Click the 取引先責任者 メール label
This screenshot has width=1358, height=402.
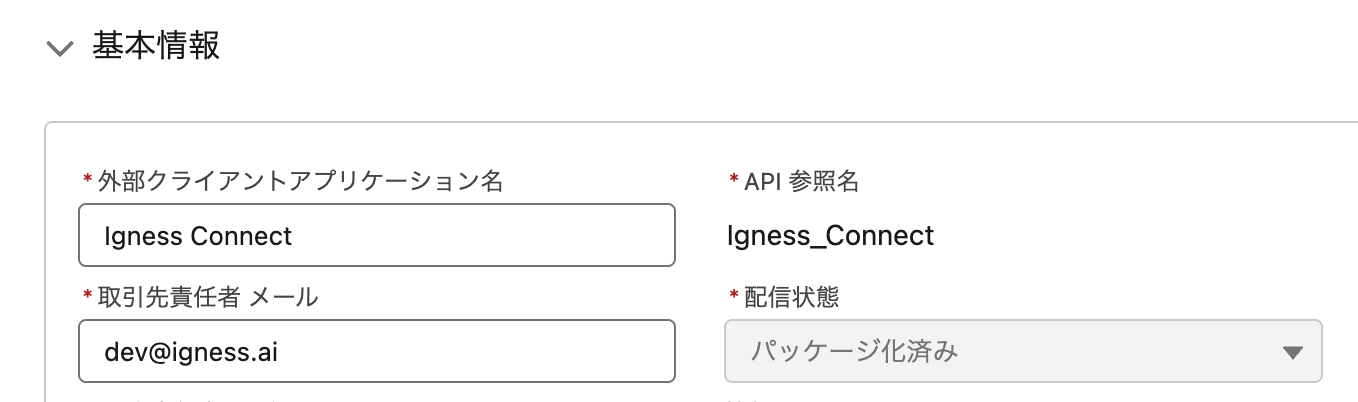tap(208, 296)
